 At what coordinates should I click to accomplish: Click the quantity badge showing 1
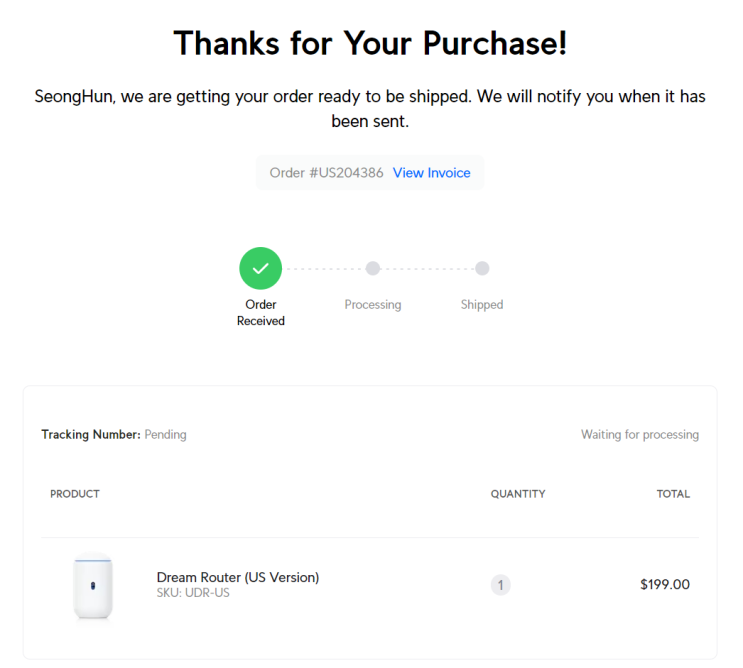(x=500, y=585)
